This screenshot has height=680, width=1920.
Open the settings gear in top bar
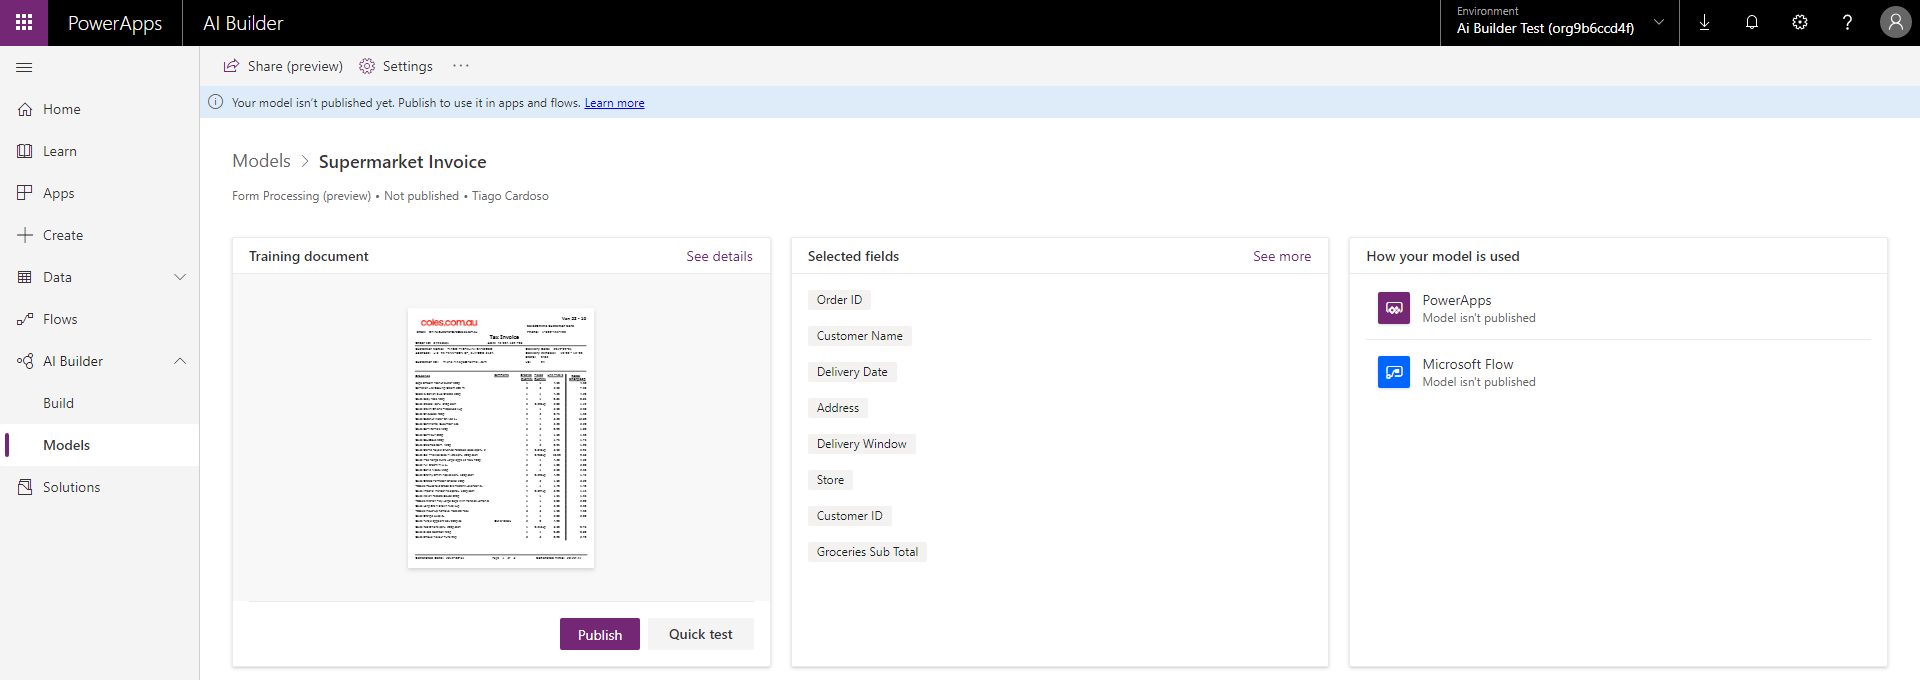pos(1800,22)
